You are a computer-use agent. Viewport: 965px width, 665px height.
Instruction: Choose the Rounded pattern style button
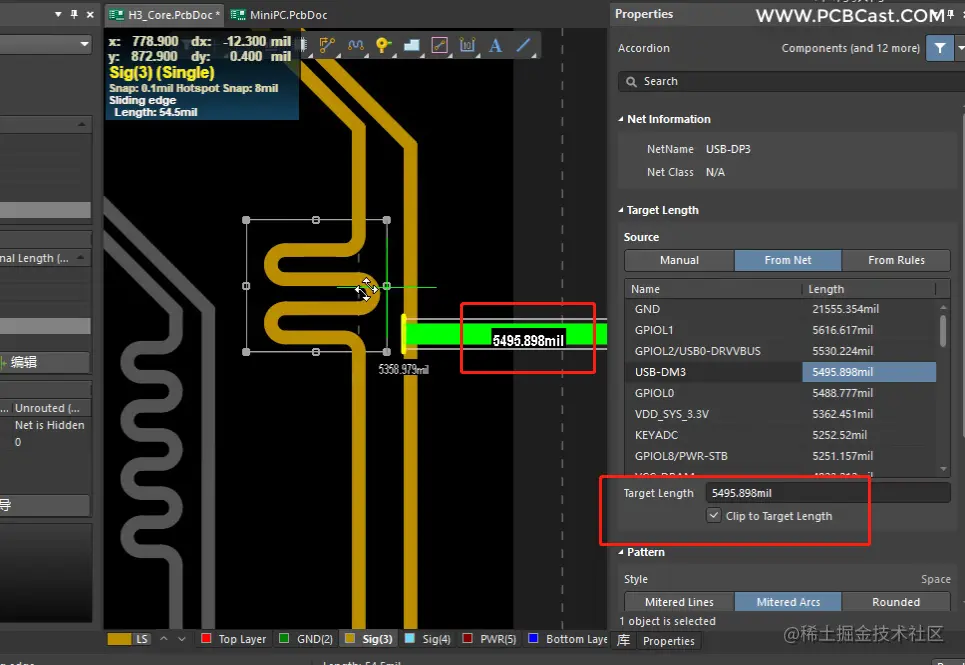[x=896, y=602]
